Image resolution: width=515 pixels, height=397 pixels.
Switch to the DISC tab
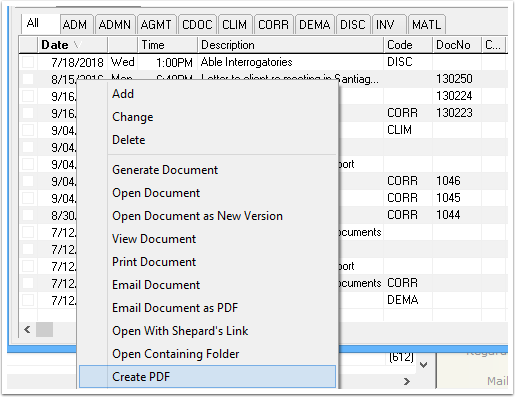[x=353, y=25]
